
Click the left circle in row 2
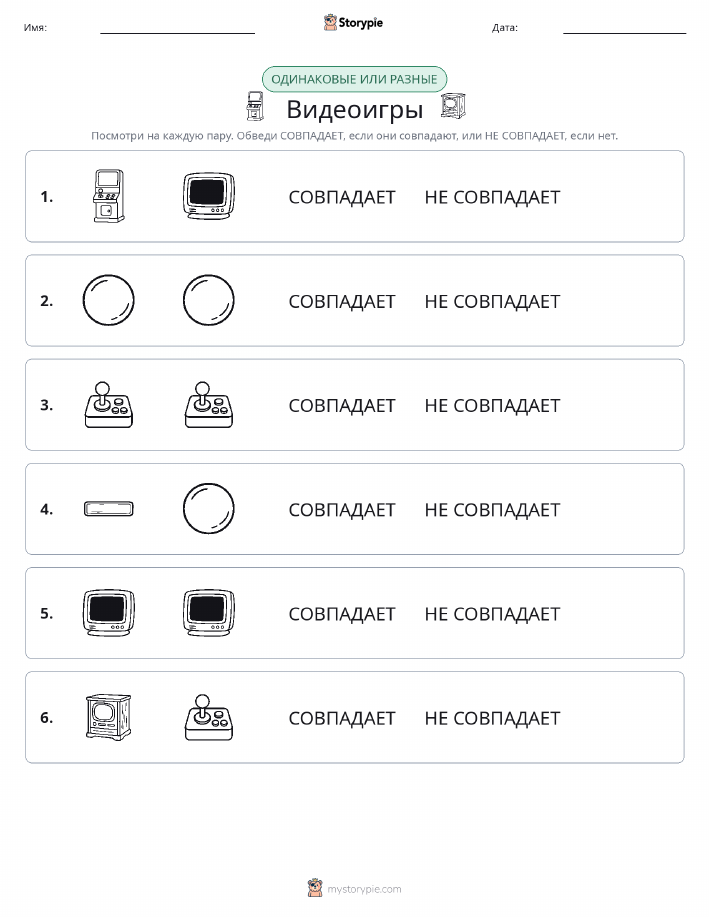109,300
